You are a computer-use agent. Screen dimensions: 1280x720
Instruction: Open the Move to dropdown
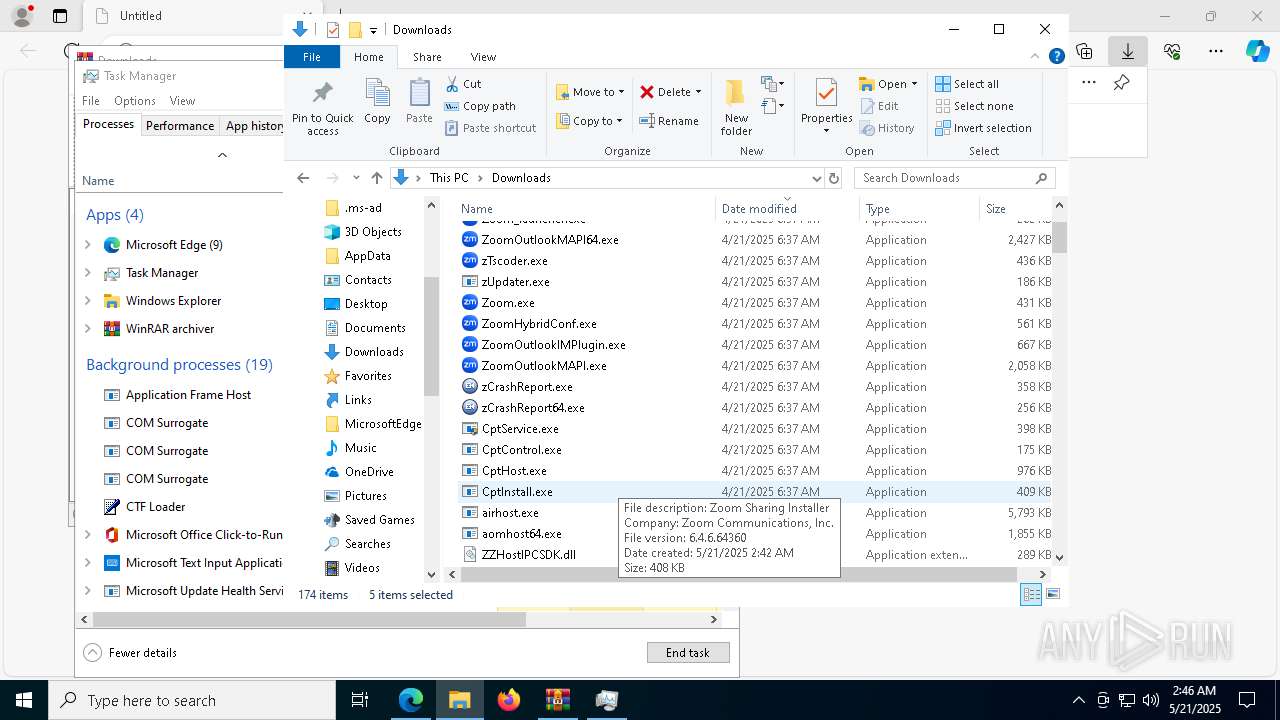tap(590, 92)
